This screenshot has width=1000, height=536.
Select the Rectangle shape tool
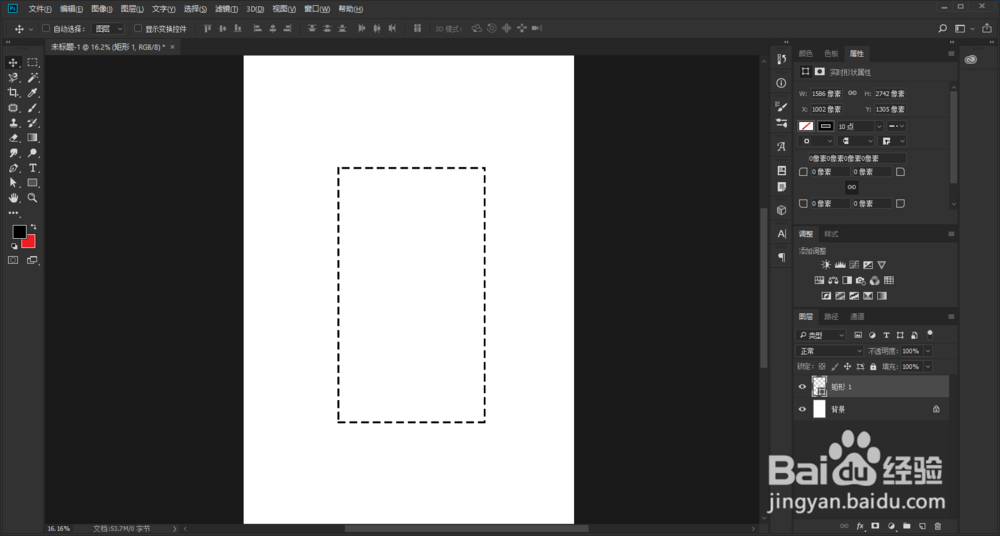click(x=33, y=183)
